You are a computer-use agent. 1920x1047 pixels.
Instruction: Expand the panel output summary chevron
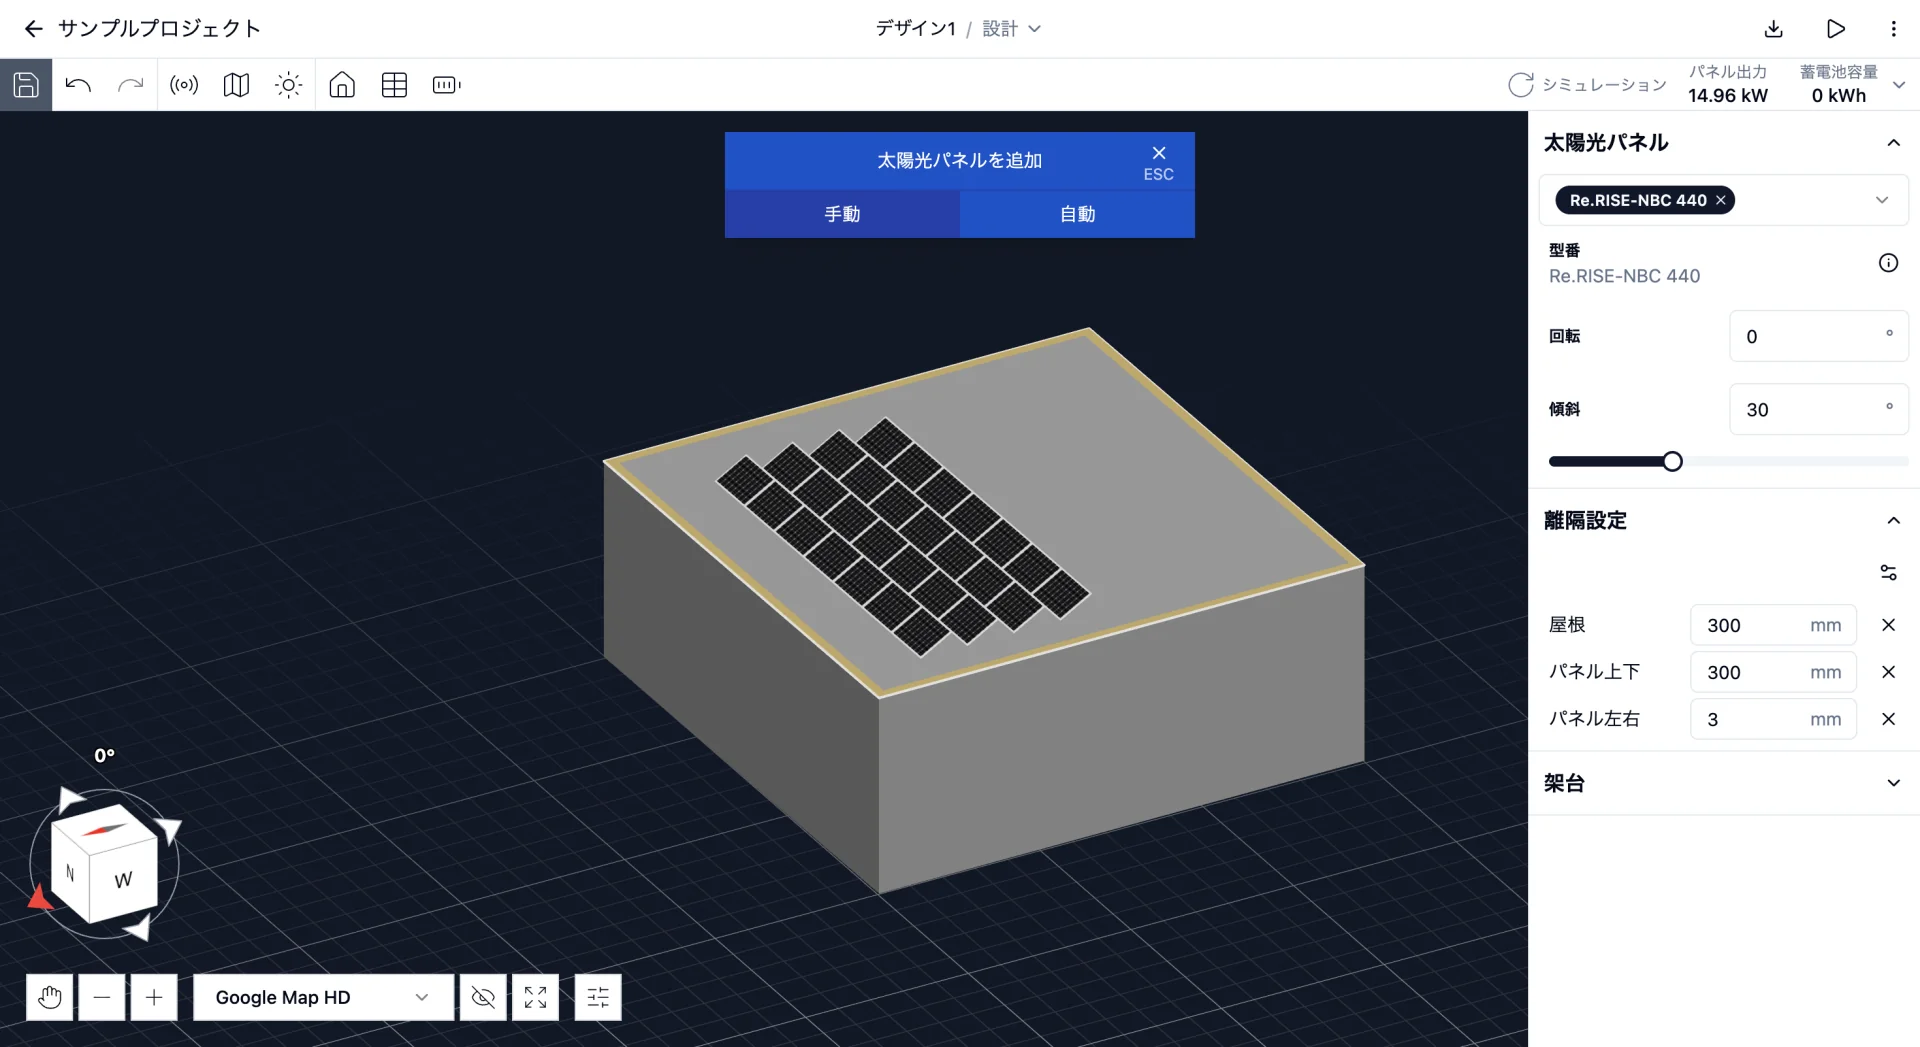click(1899, 85)
